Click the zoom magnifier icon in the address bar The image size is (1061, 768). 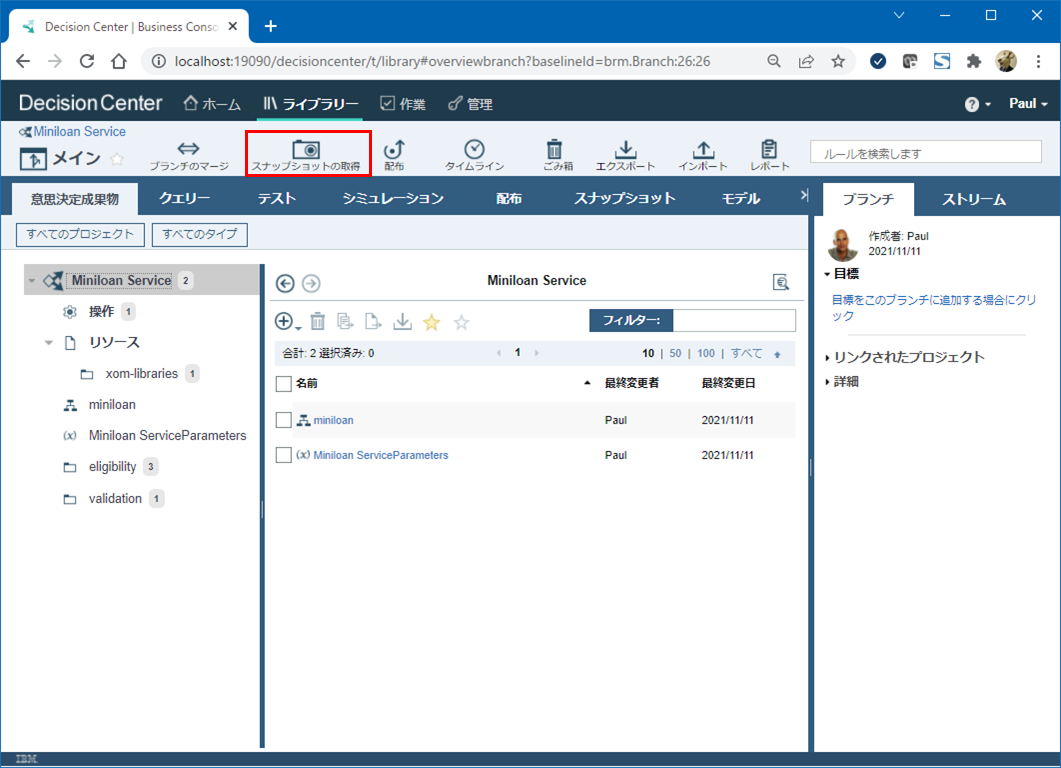pos(774,62)
